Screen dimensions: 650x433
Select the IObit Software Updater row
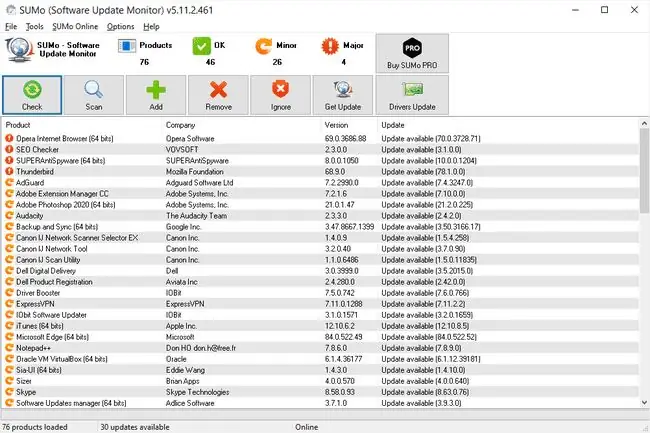tap(321, 315)
